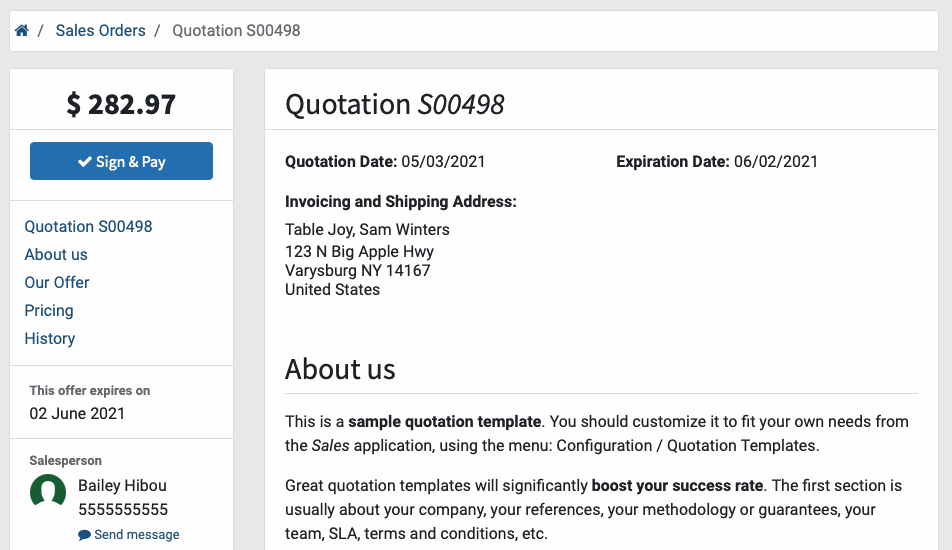
Task: Click the Sign & Pay button
Action: point(121,161)
